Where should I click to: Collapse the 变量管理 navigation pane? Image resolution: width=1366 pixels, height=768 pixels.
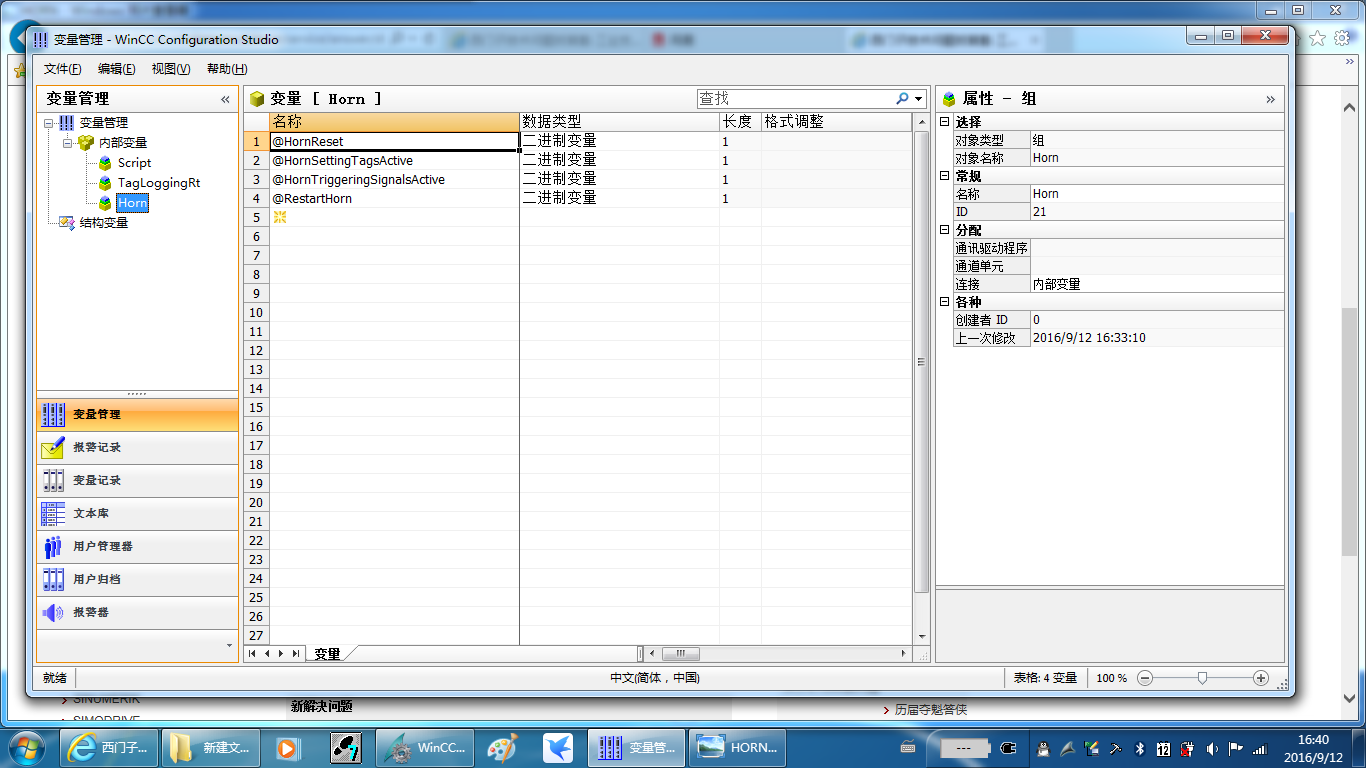tap(225, 99)
